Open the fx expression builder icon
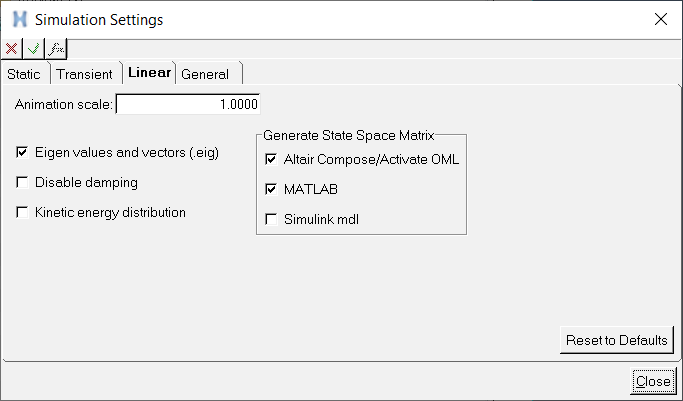 point(56,49)
